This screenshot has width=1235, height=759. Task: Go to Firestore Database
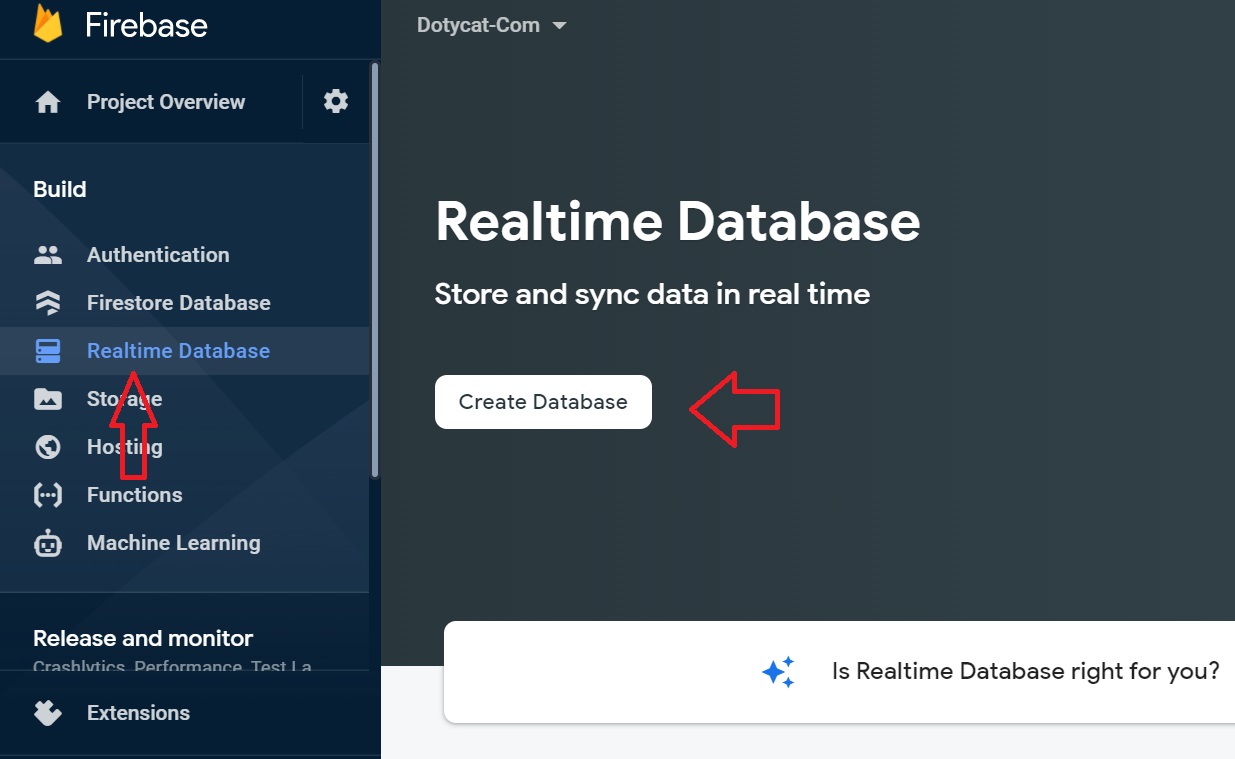(179, 303)
